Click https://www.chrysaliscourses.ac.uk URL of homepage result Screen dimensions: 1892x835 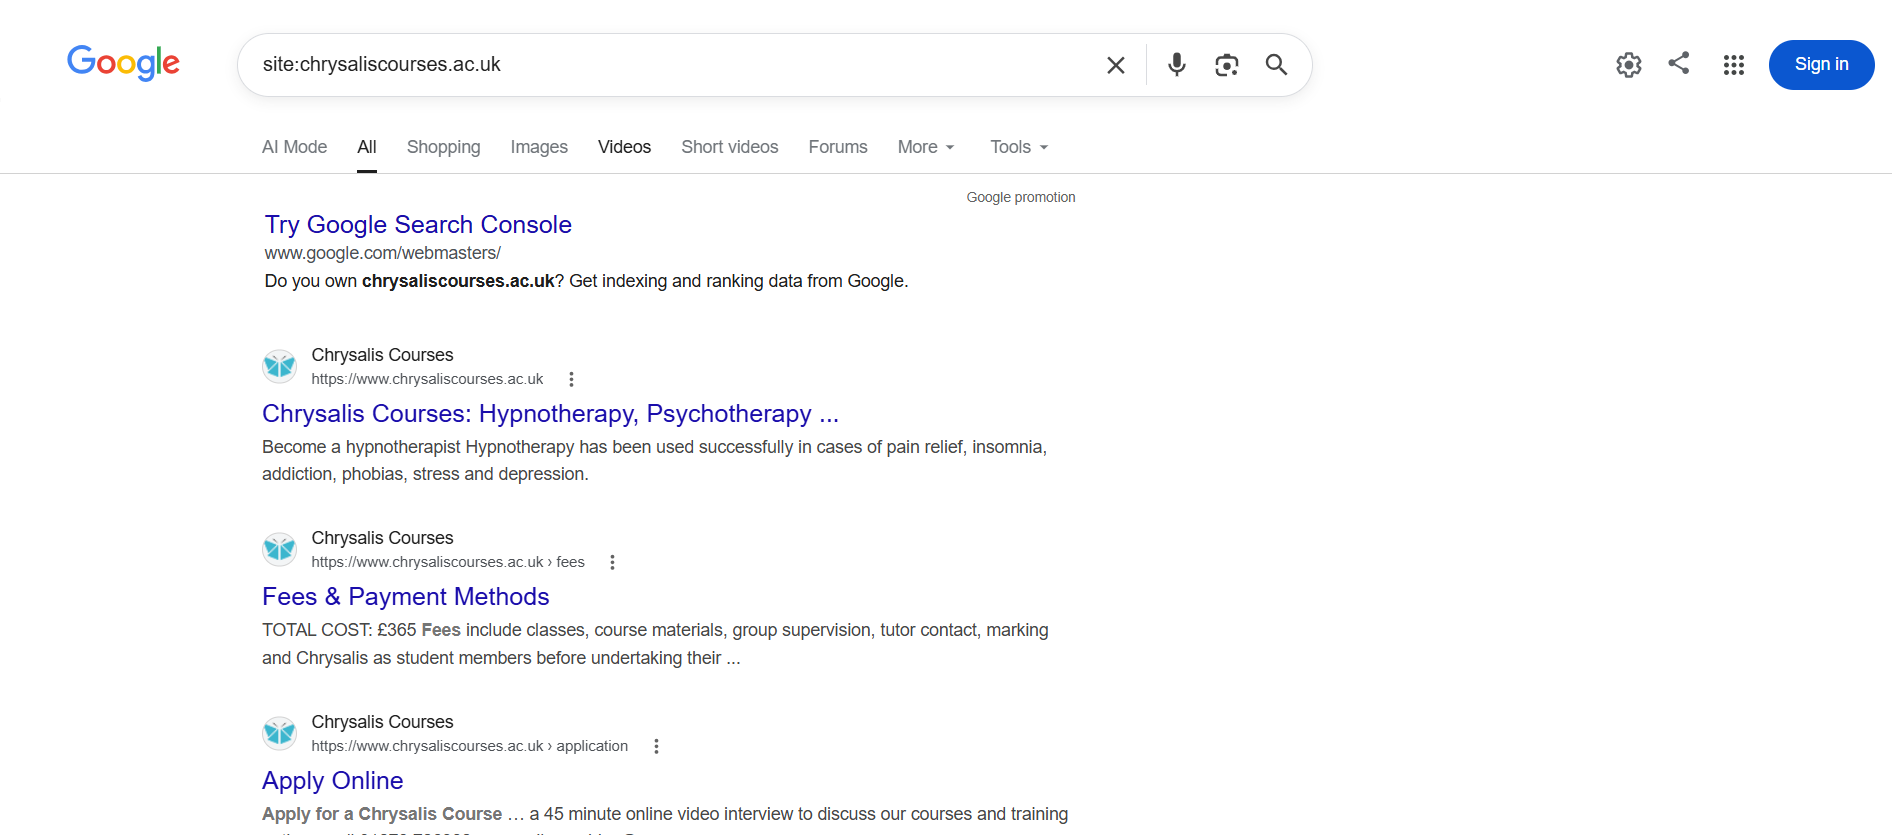427,379
